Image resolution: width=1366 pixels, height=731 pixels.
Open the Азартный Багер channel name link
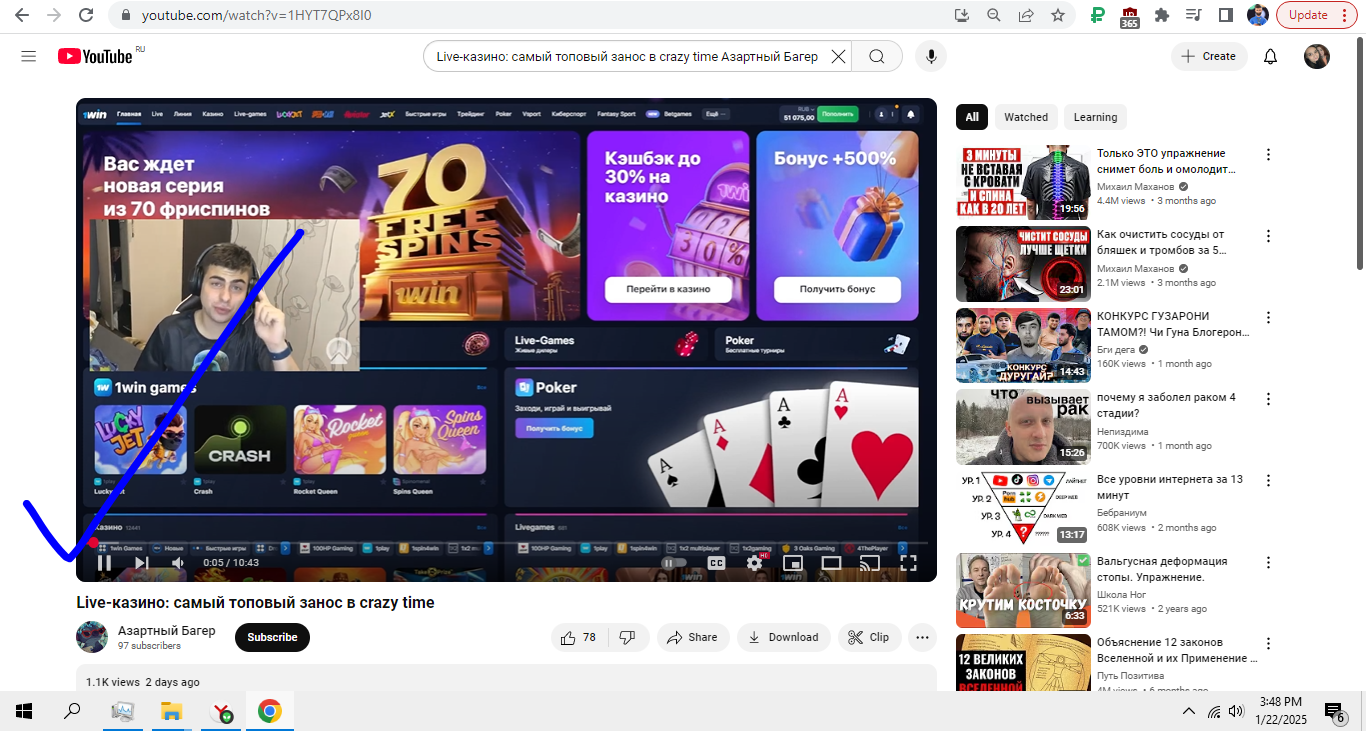coord(167,630)
